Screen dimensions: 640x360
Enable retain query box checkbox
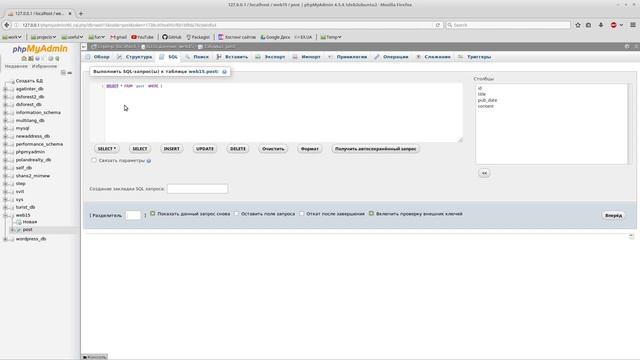point(236,213)
